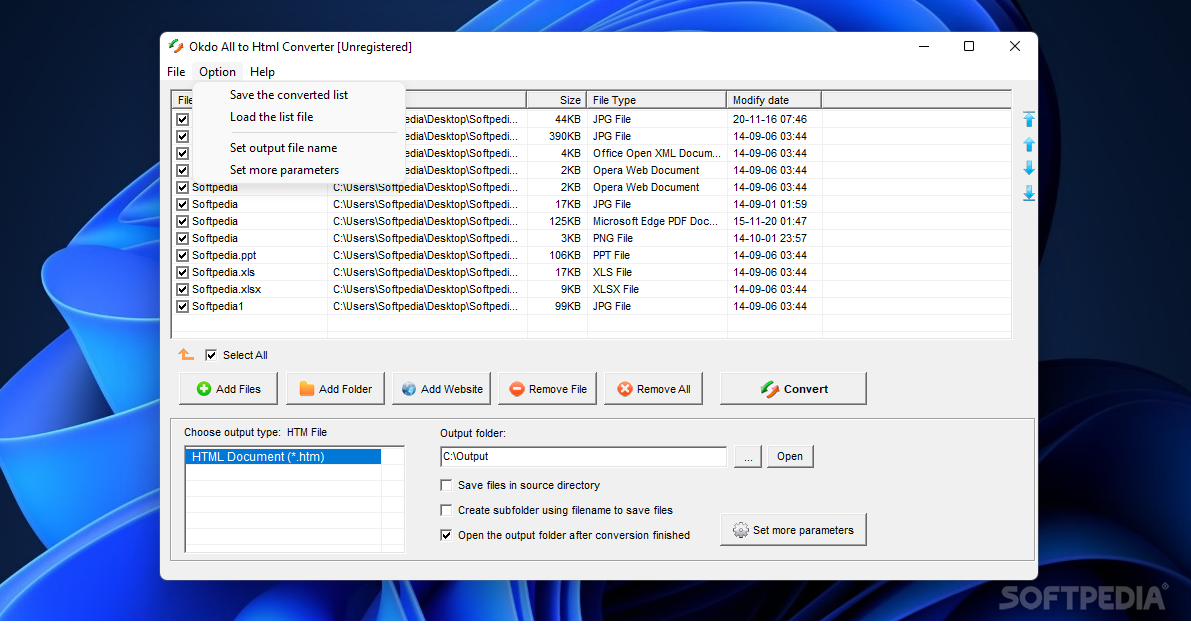The image size is (1191, 625).
Task: Open the File menu
Action: pos(176,71)
